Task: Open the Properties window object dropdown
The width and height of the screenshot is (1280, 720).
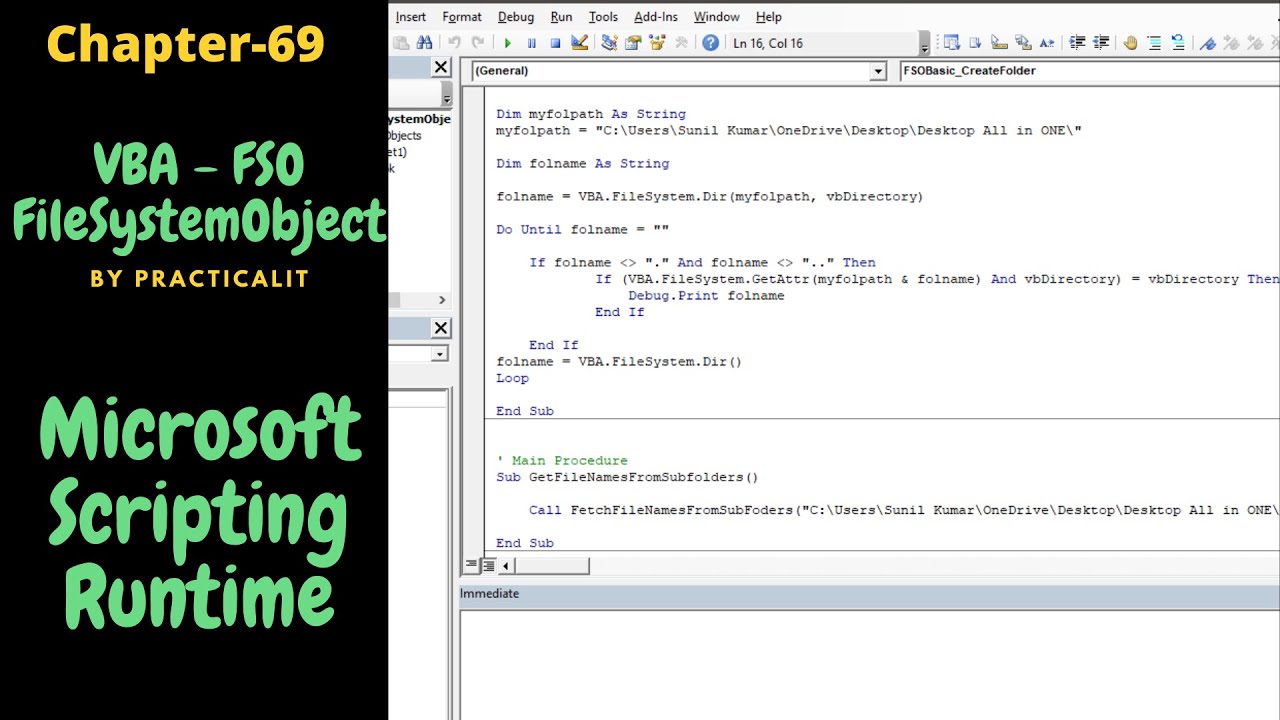Action: [440, 354]
